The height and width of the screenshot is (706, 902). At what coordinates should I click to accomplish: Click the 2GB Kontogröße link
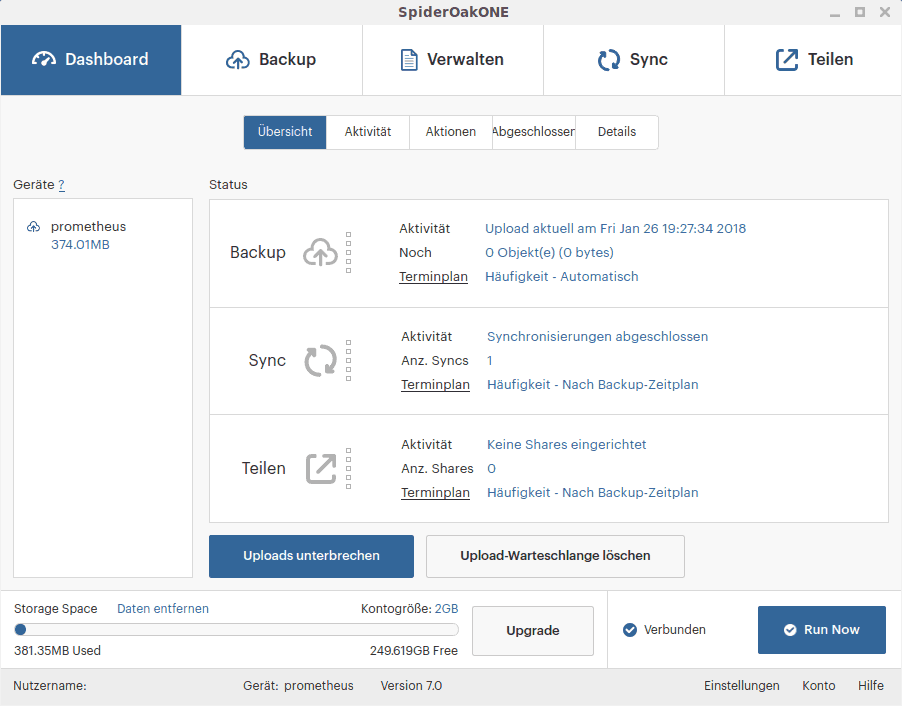(446, 609)
